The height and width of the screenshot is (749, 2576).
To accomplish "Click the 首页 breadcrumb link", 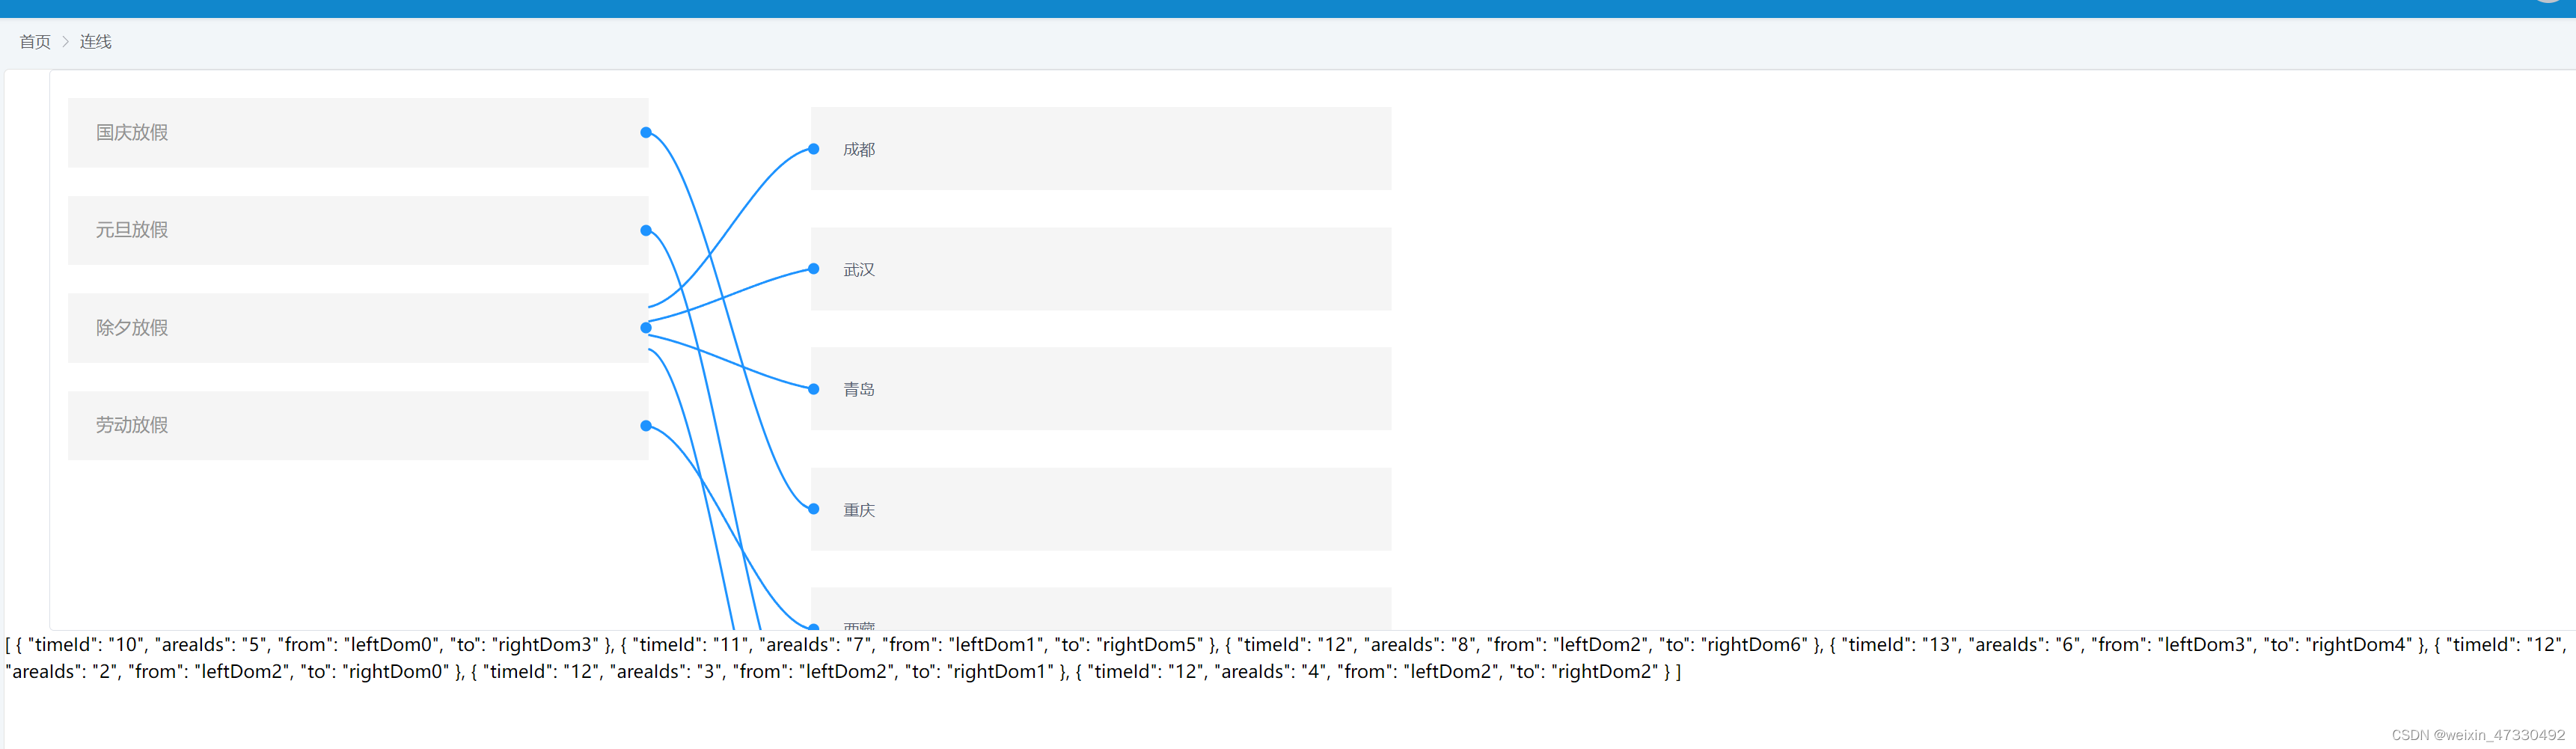I will click(x=35, y=42).
